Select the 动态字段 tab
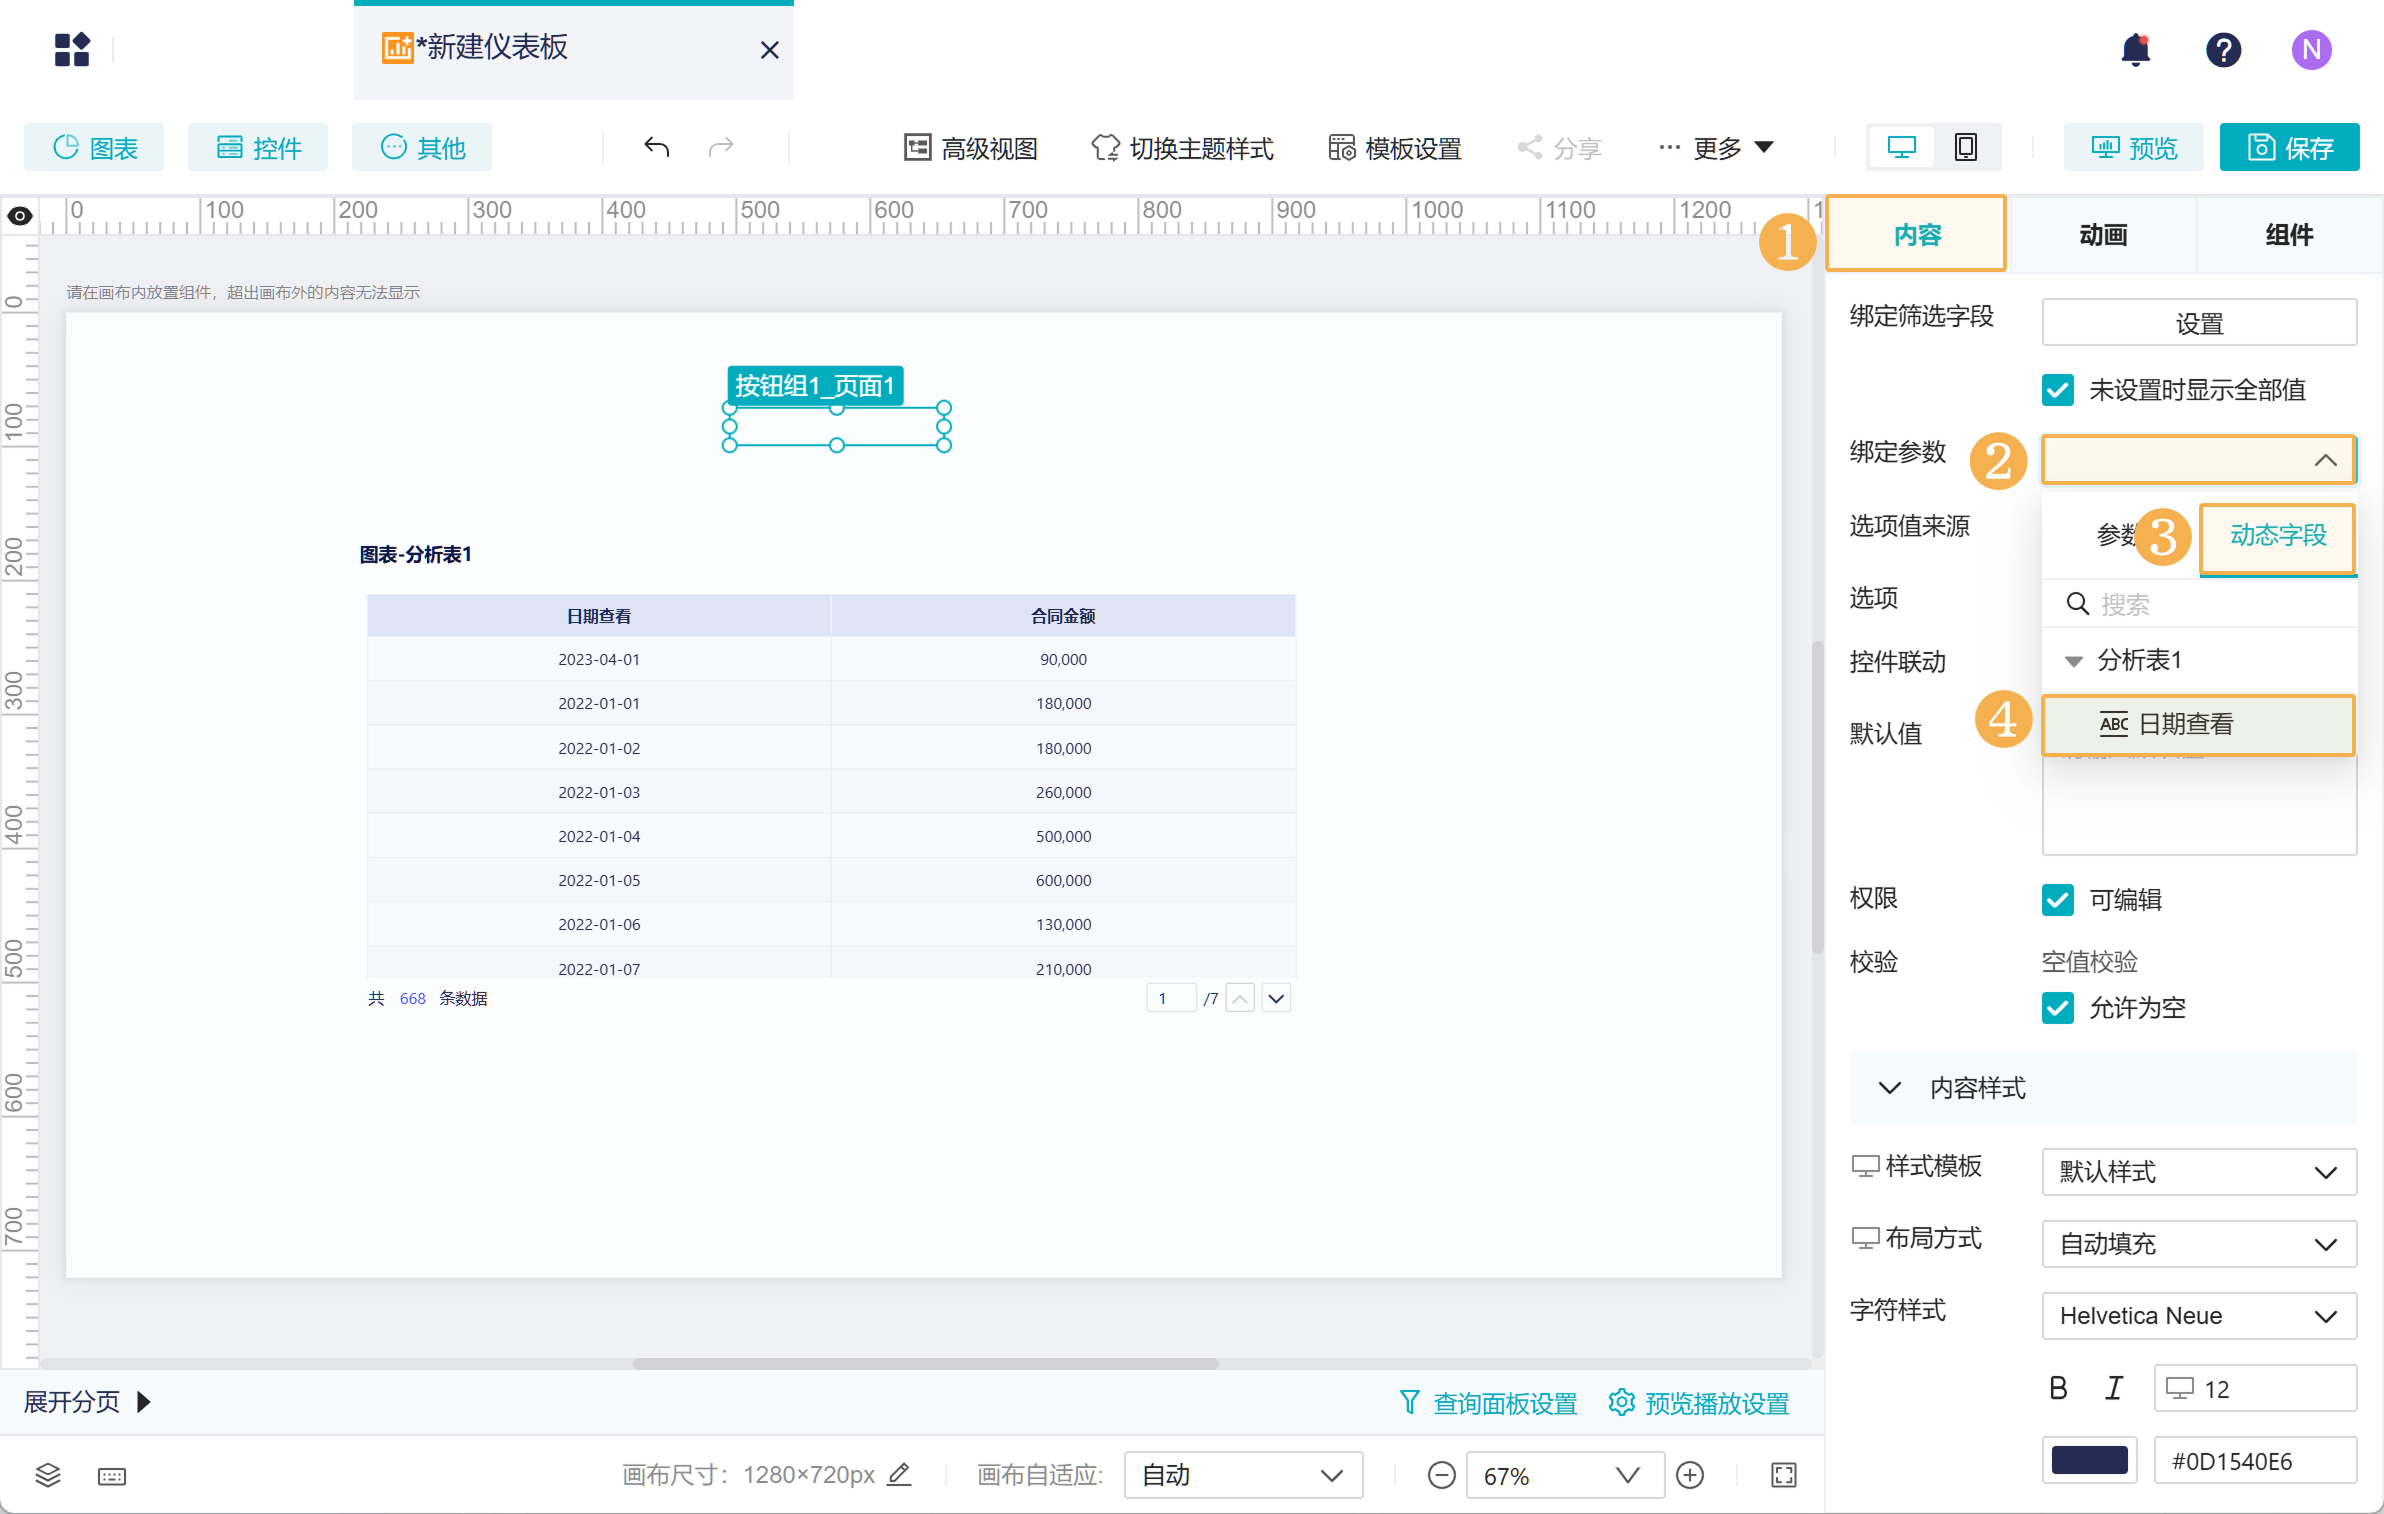This screenshot has height=1514, width=2384. (x=2277, y=537)
